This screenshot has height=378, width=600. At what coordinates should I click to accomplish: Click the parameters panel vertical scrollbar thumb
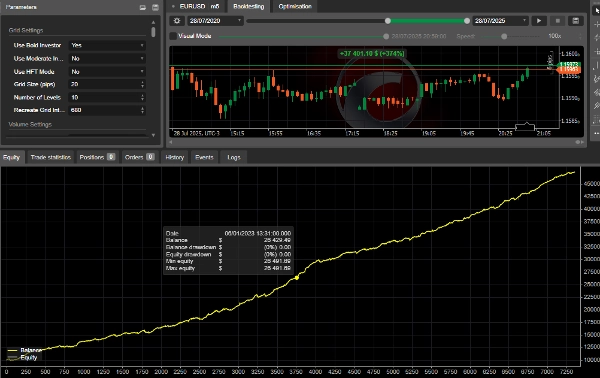point(153,32)
